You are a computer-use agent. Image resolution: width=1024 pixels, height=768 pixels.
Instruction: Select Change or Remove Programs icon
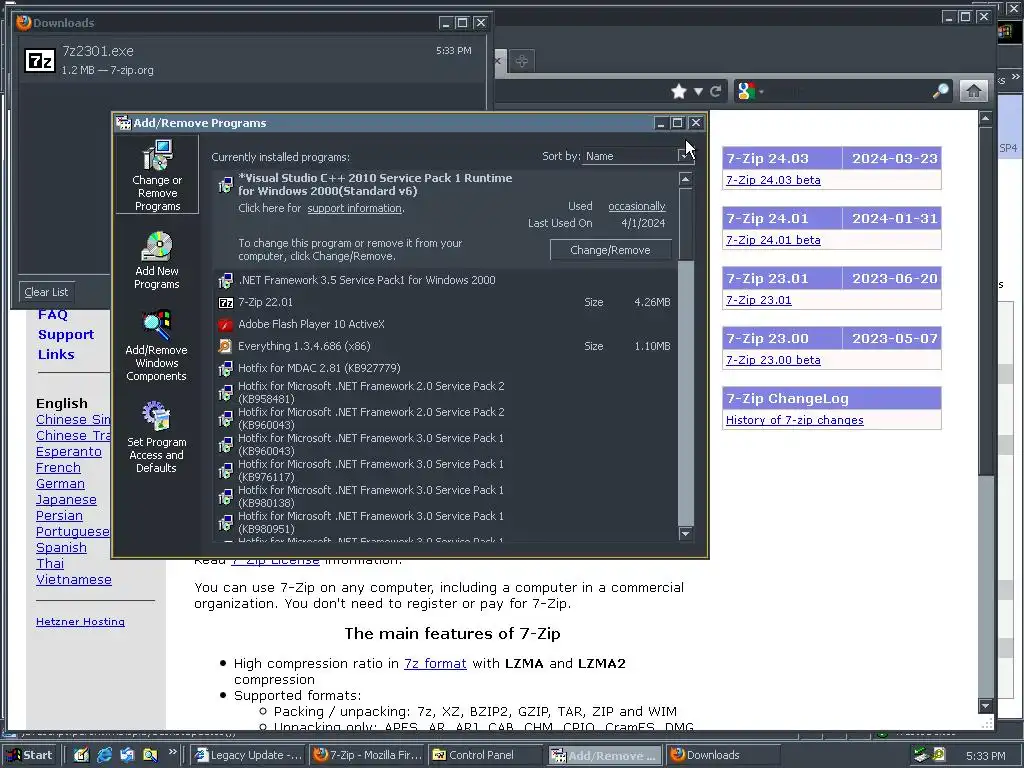(x=157, y=174)
